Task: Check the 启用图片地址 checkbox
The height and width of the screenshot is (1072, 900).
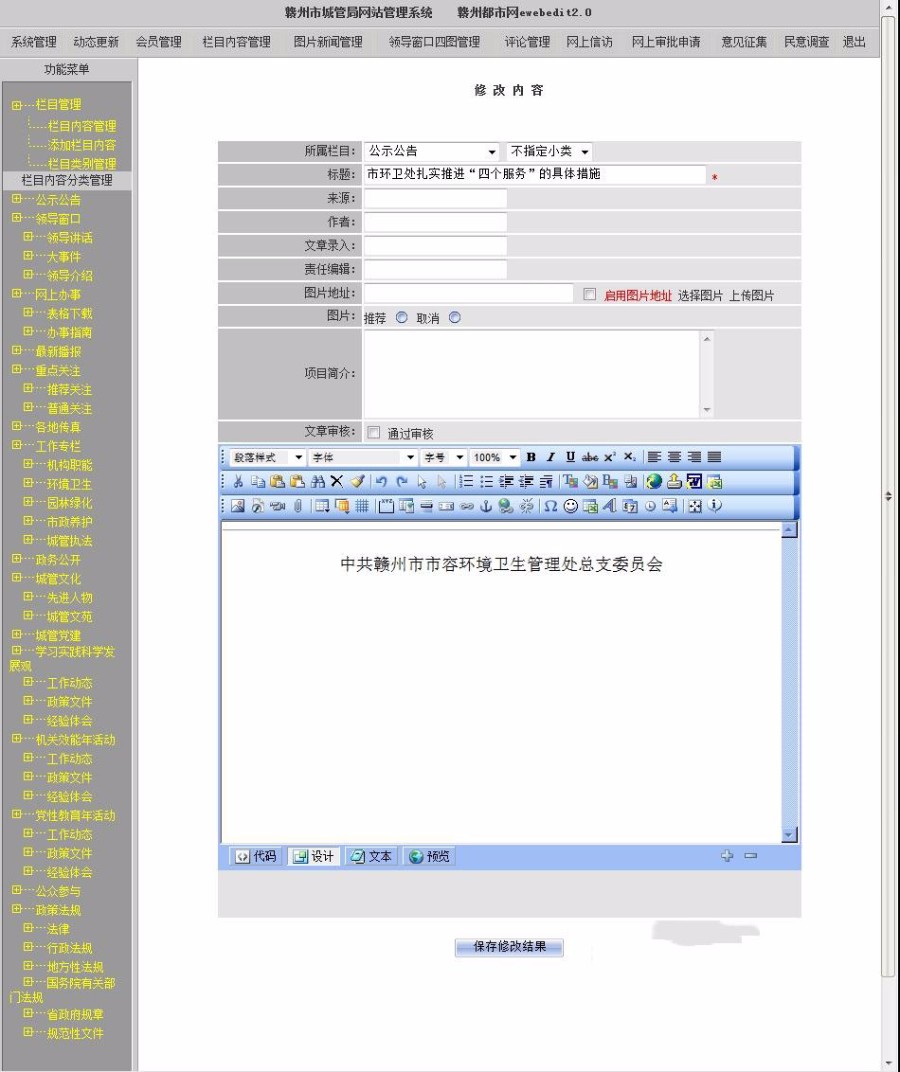Action: click(589, 294)
